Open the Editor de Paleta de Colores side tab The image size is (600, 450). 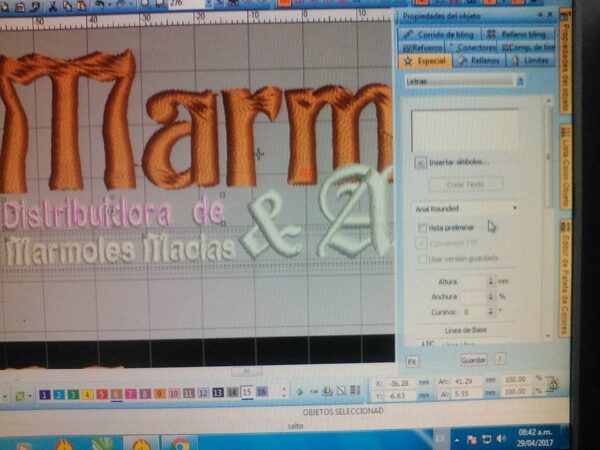[565, 278]
